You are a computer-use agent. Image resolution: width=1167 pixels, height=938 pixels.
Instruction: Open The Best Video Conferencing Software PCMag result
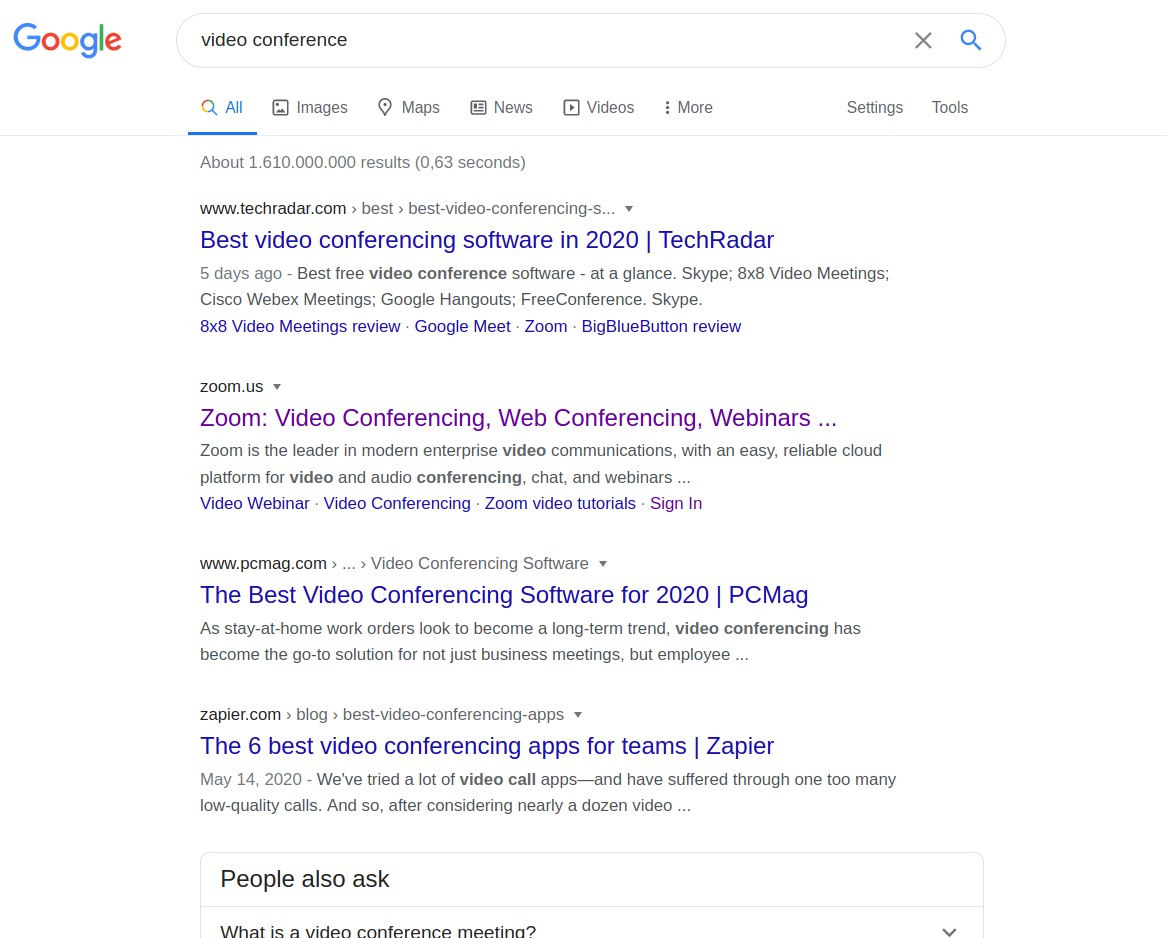tap(504, 596)
